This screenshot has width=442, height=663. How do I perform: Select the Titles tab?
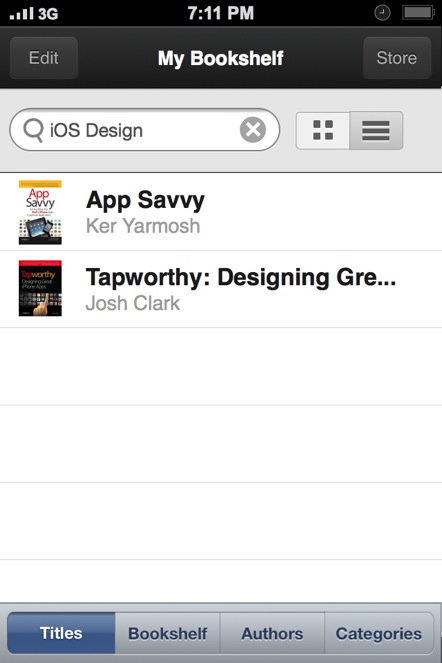[x=61, y=633]
